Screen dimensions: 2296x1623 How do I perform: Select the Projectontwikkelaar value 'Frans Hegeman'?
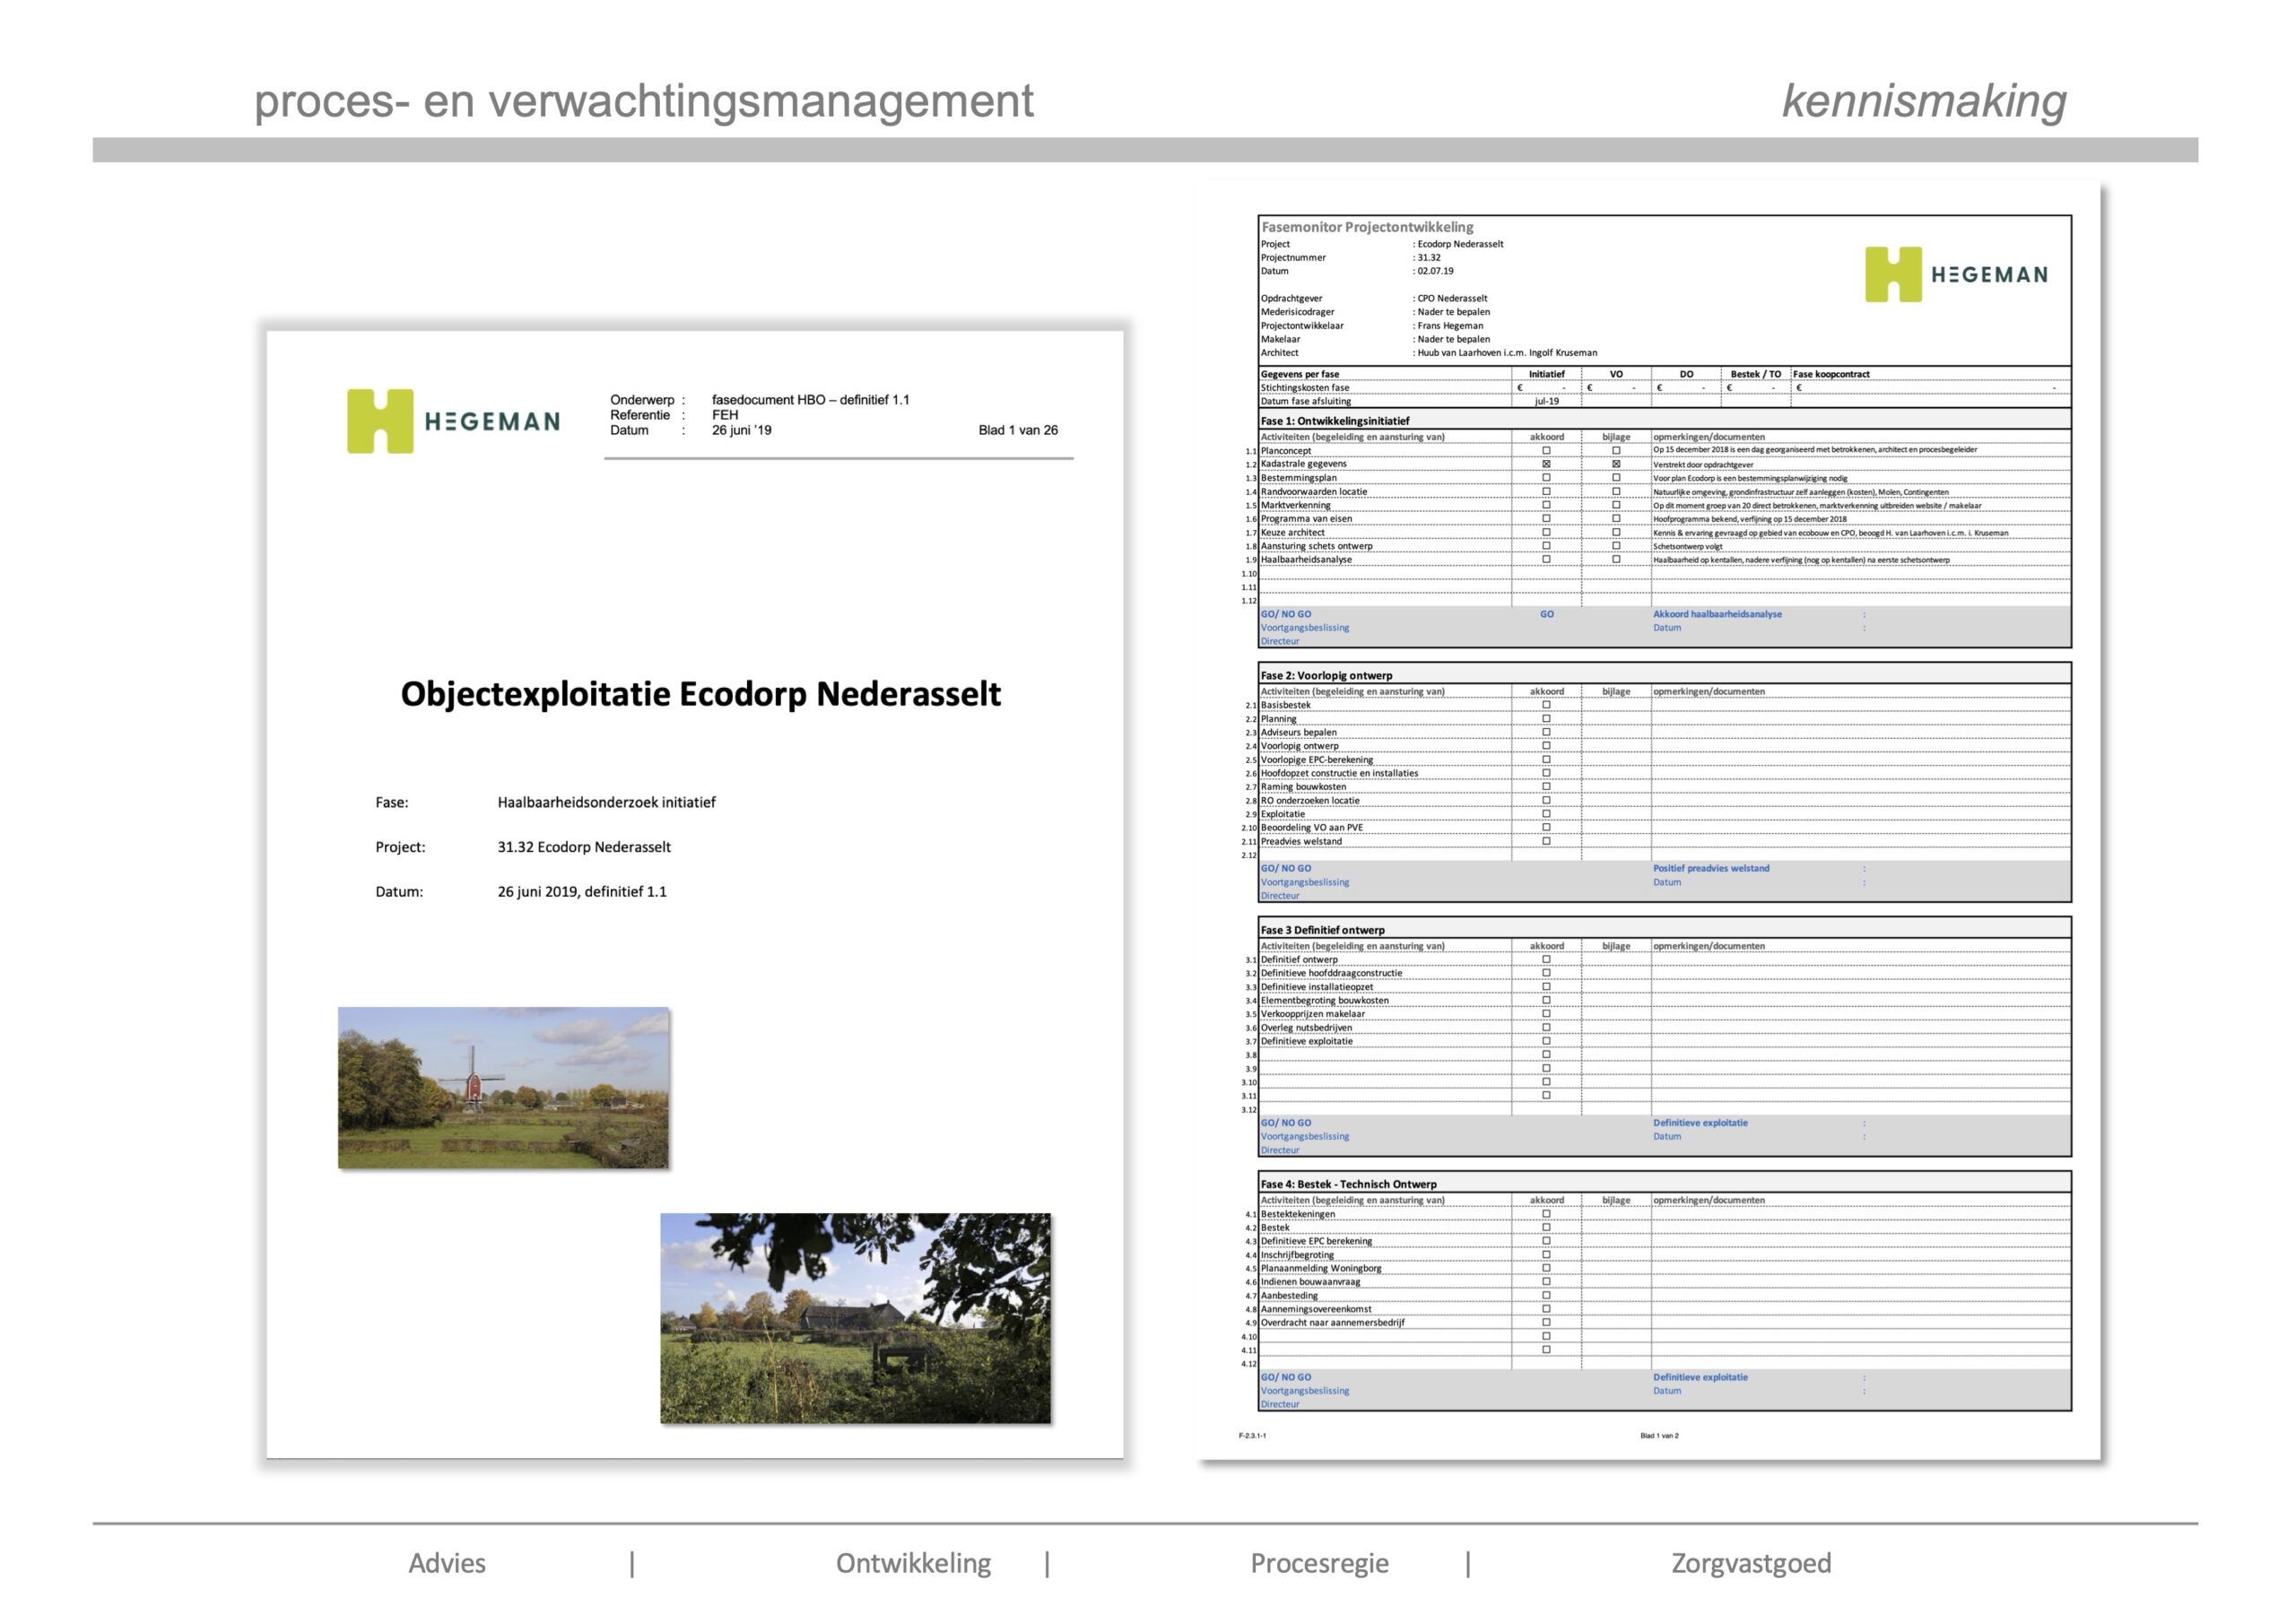1450,325
